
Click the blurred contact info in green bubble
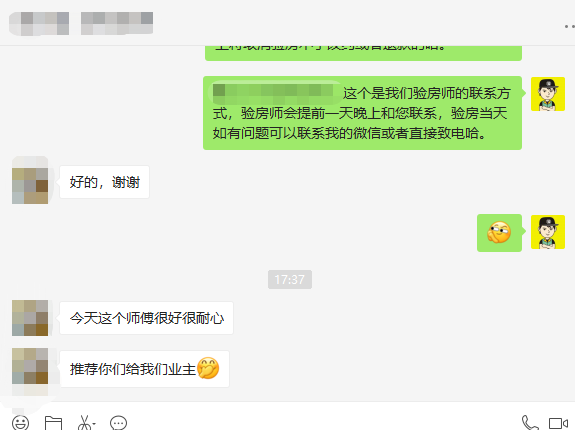(x=273, y=92)
